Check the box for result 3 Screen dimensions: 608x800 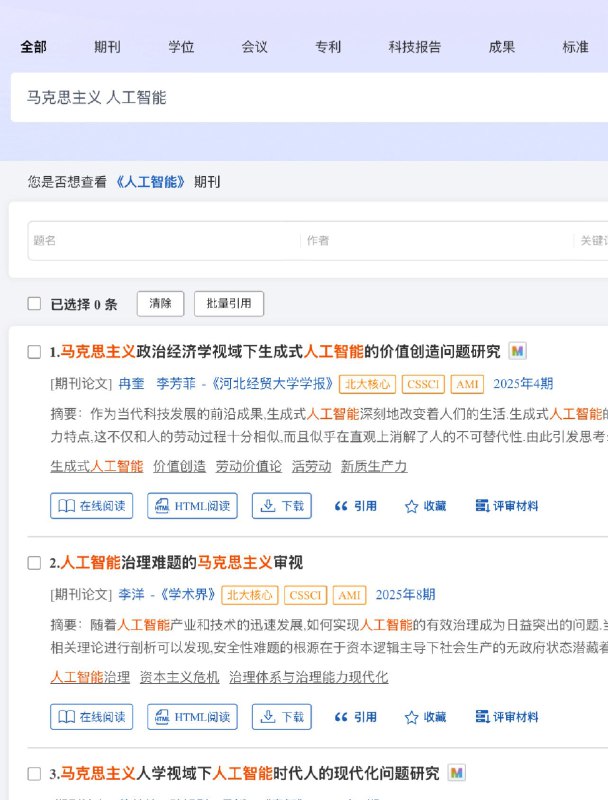point(34,773)
